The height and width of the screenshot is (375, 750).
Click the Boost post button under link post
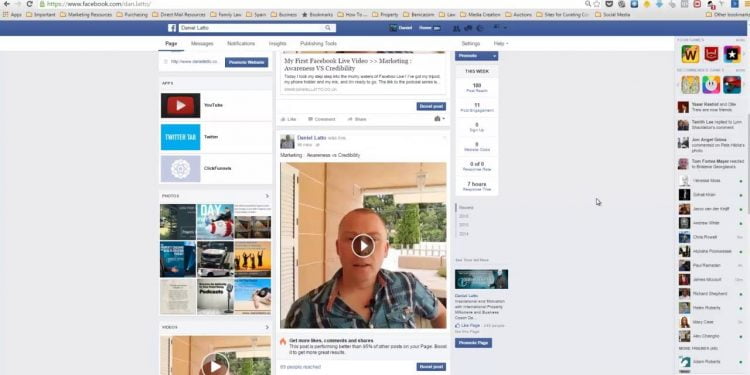point(431,106)
